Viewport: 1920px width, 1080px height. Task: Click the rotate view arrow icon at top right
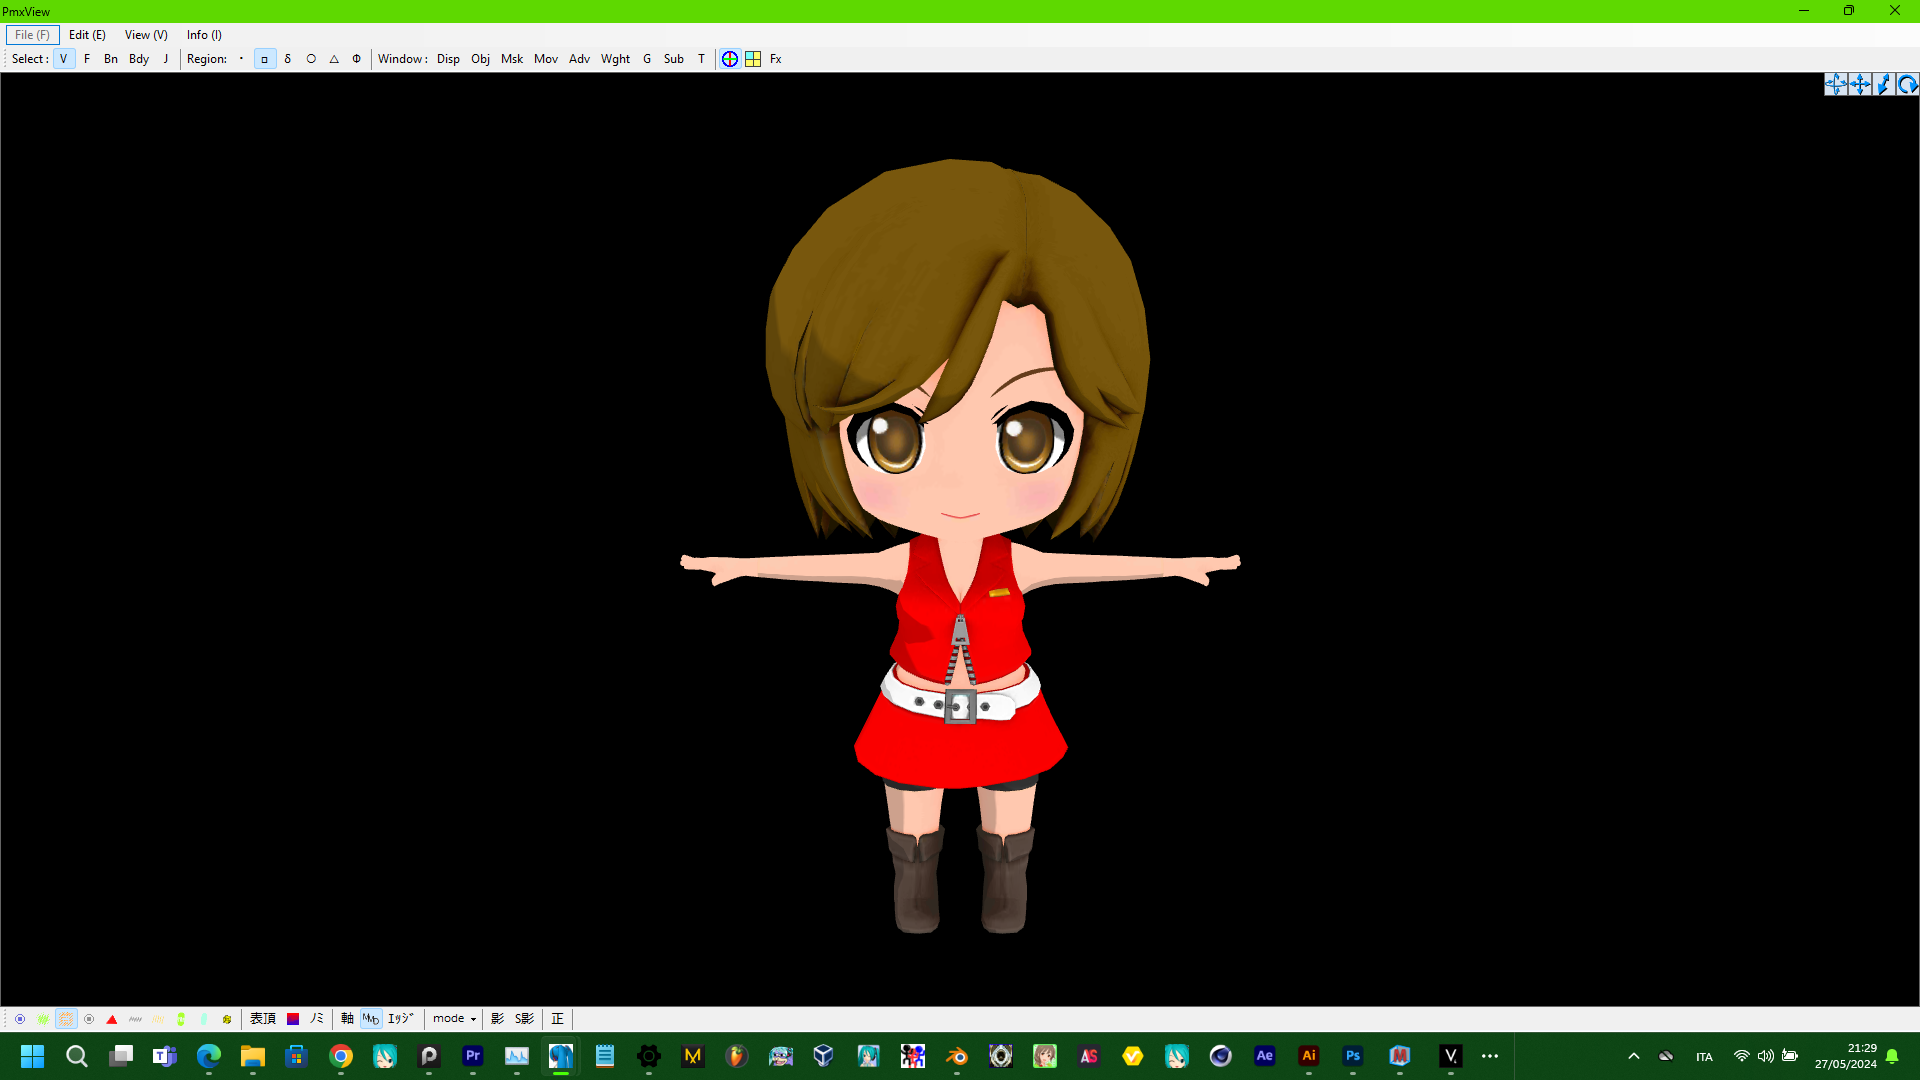pyautogui.click(x=1908, y=84)
